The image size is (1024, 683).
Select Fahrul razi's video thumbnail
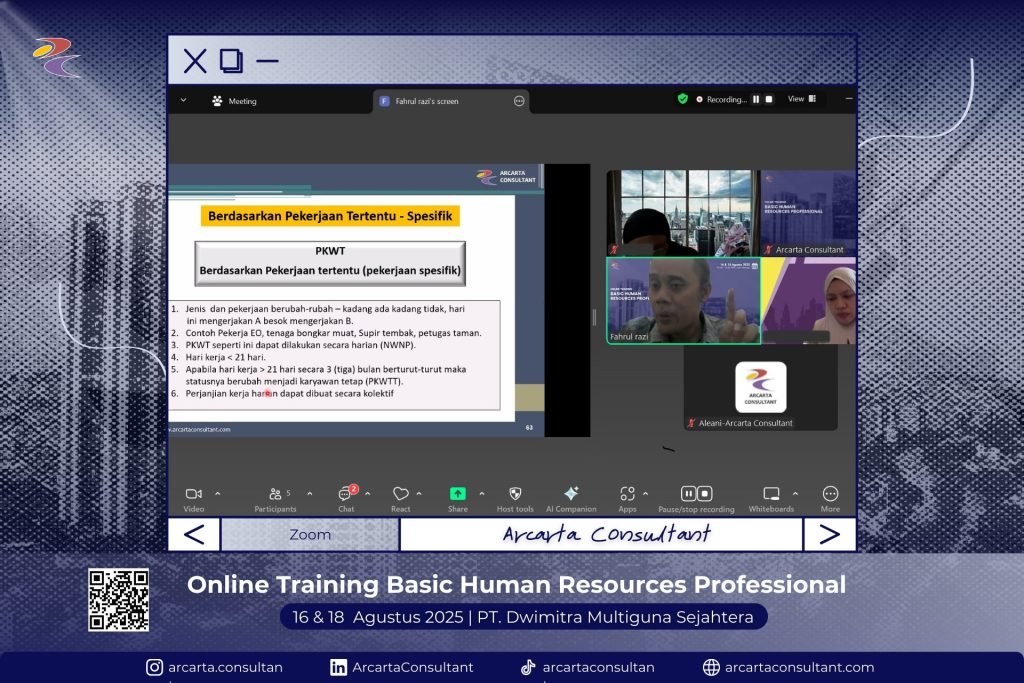coord(683,301)
